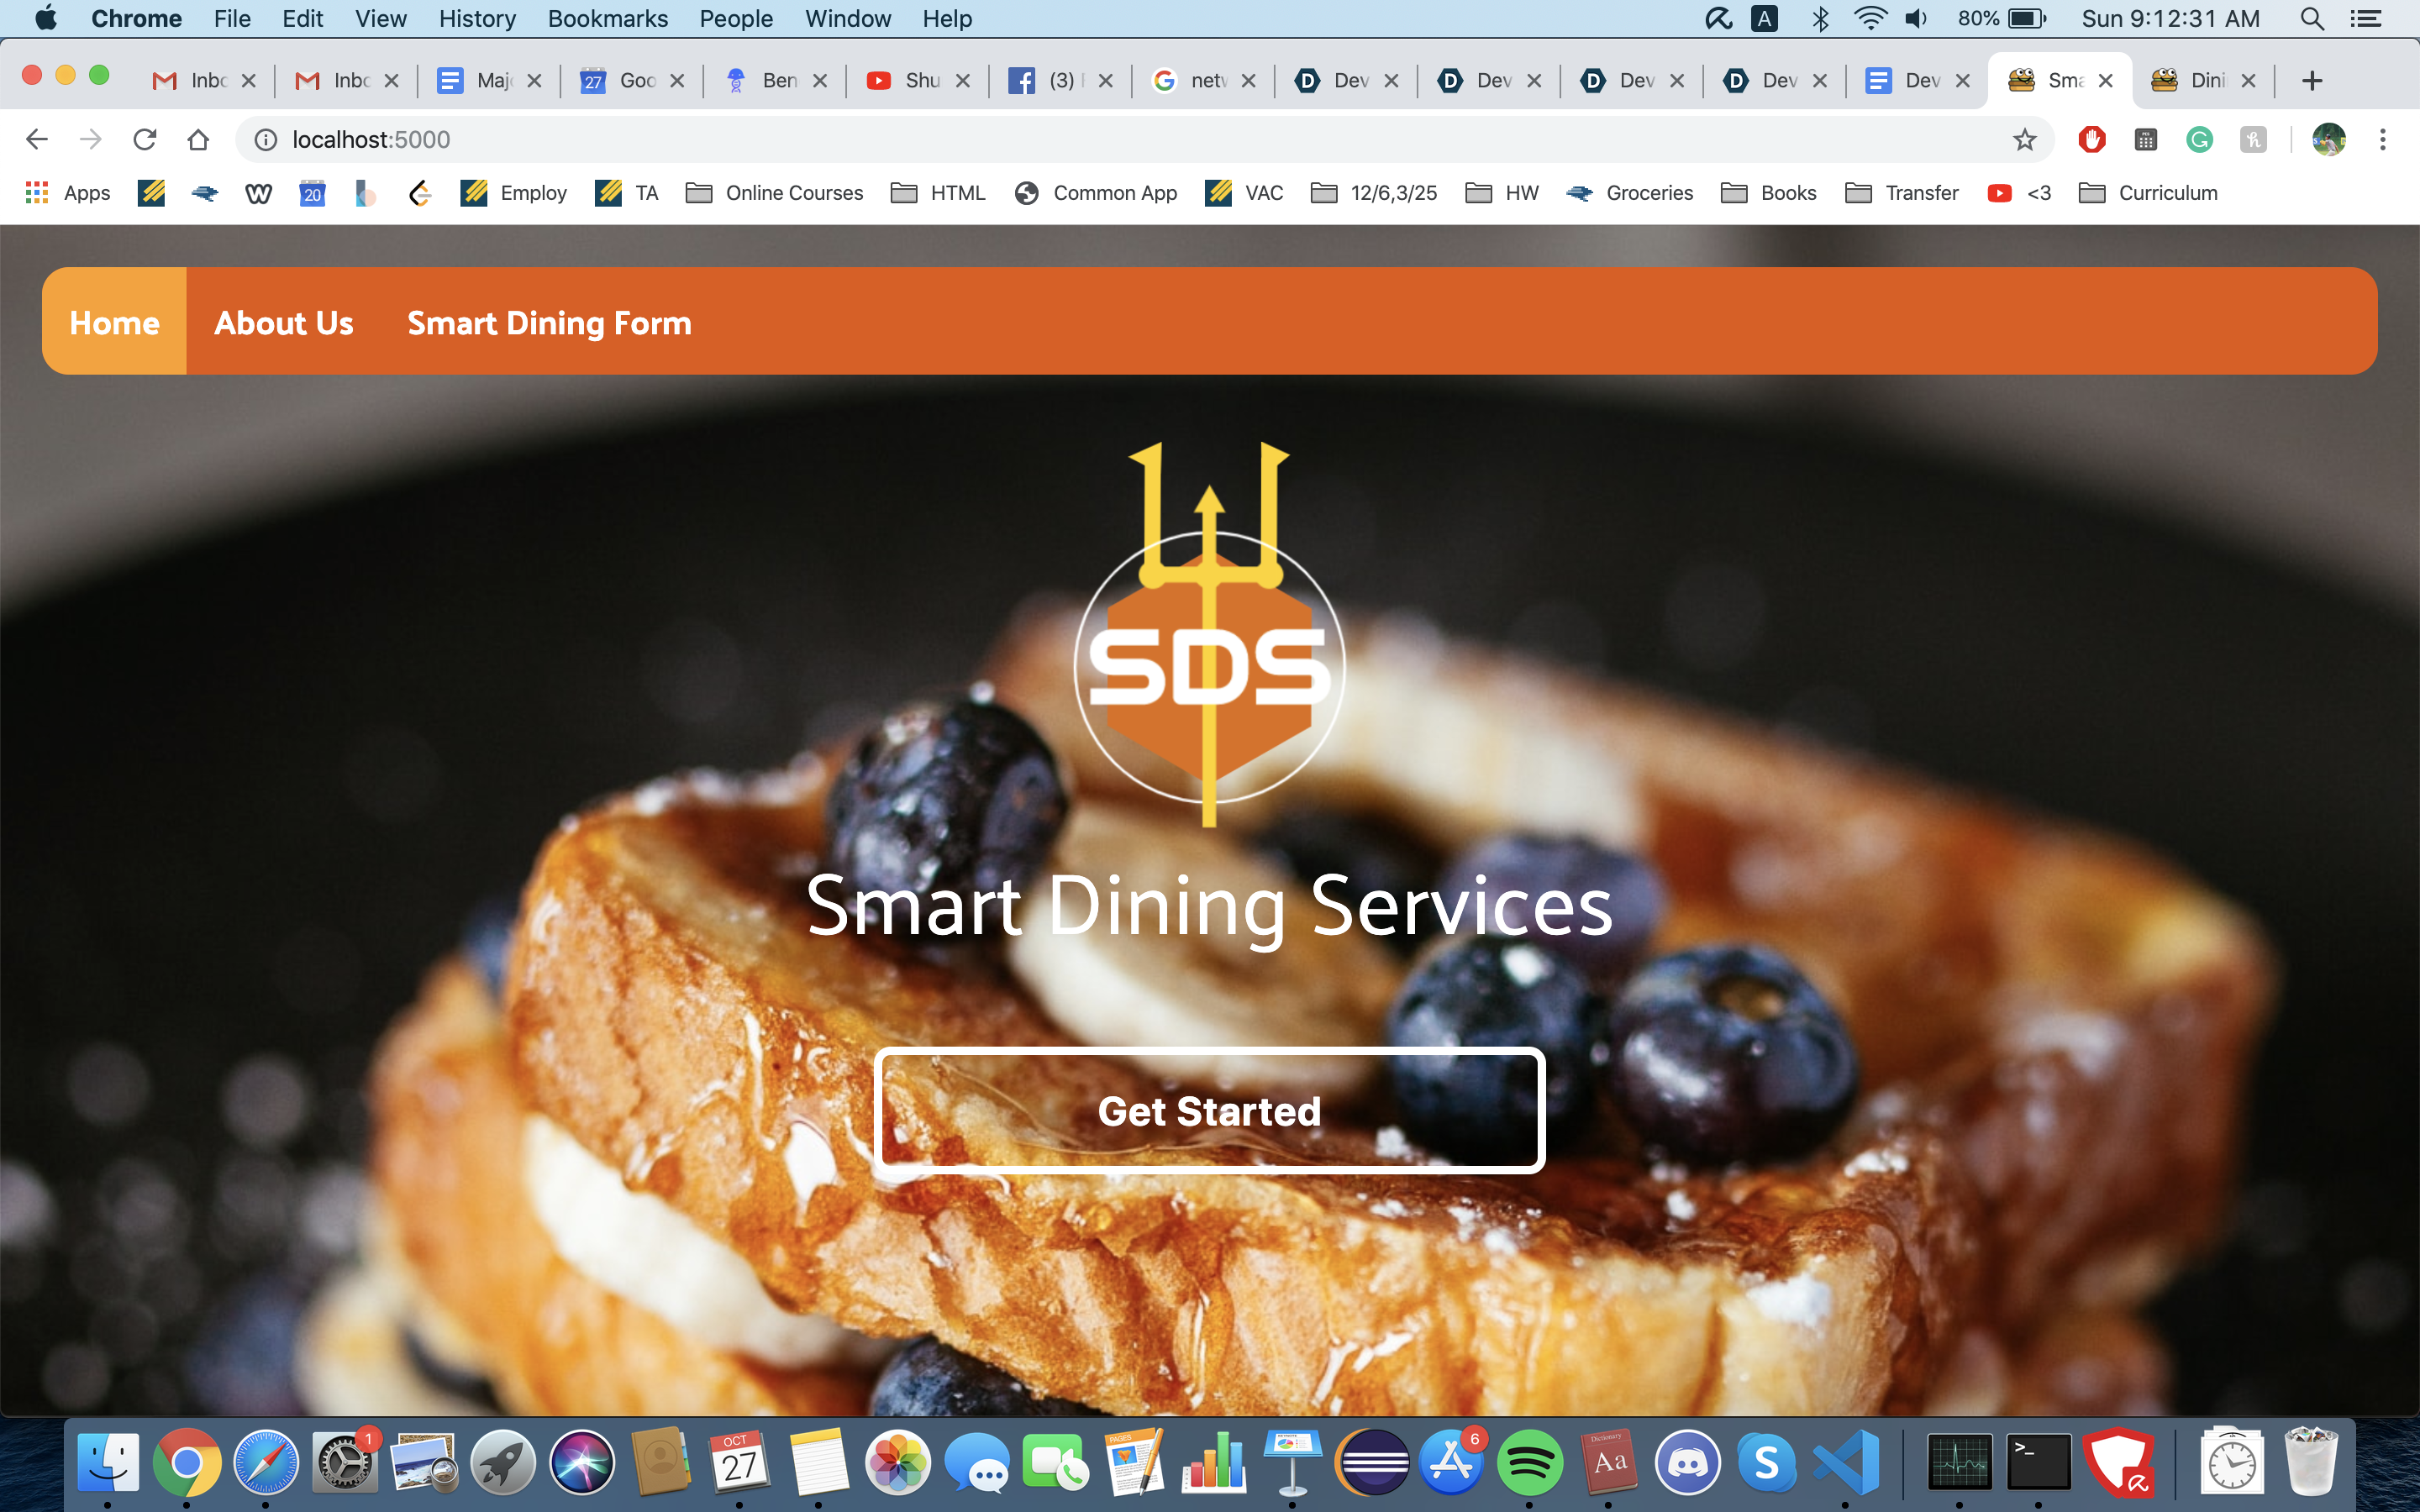Click the red AdBlock extension icon
2420x1512 pixels.
click(x=2091, y=140)
